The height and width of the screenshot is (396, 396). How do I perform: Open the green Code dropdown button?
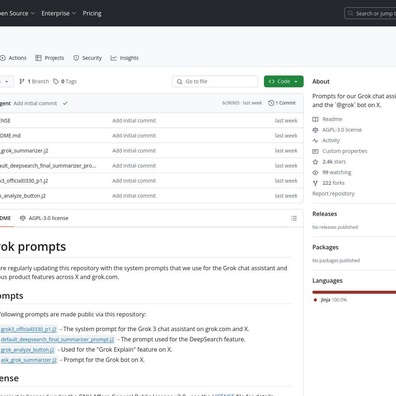[284, 81]
